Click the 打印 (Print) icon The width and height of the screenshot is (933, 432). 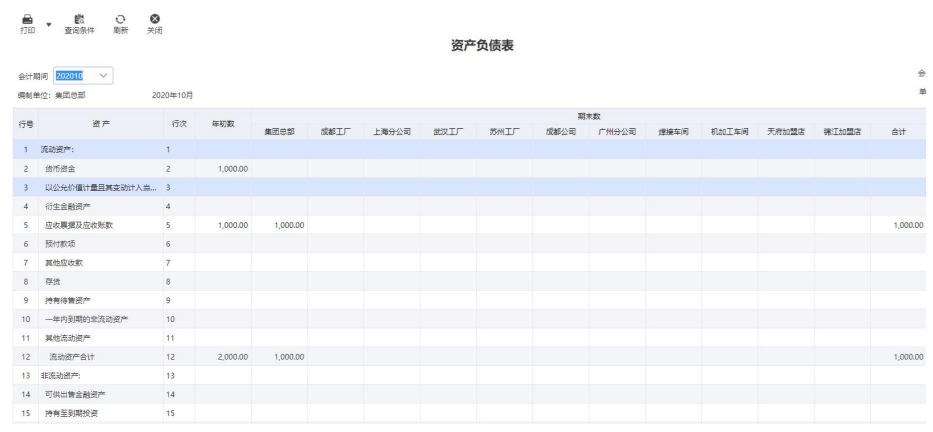[x=26, y=20]
